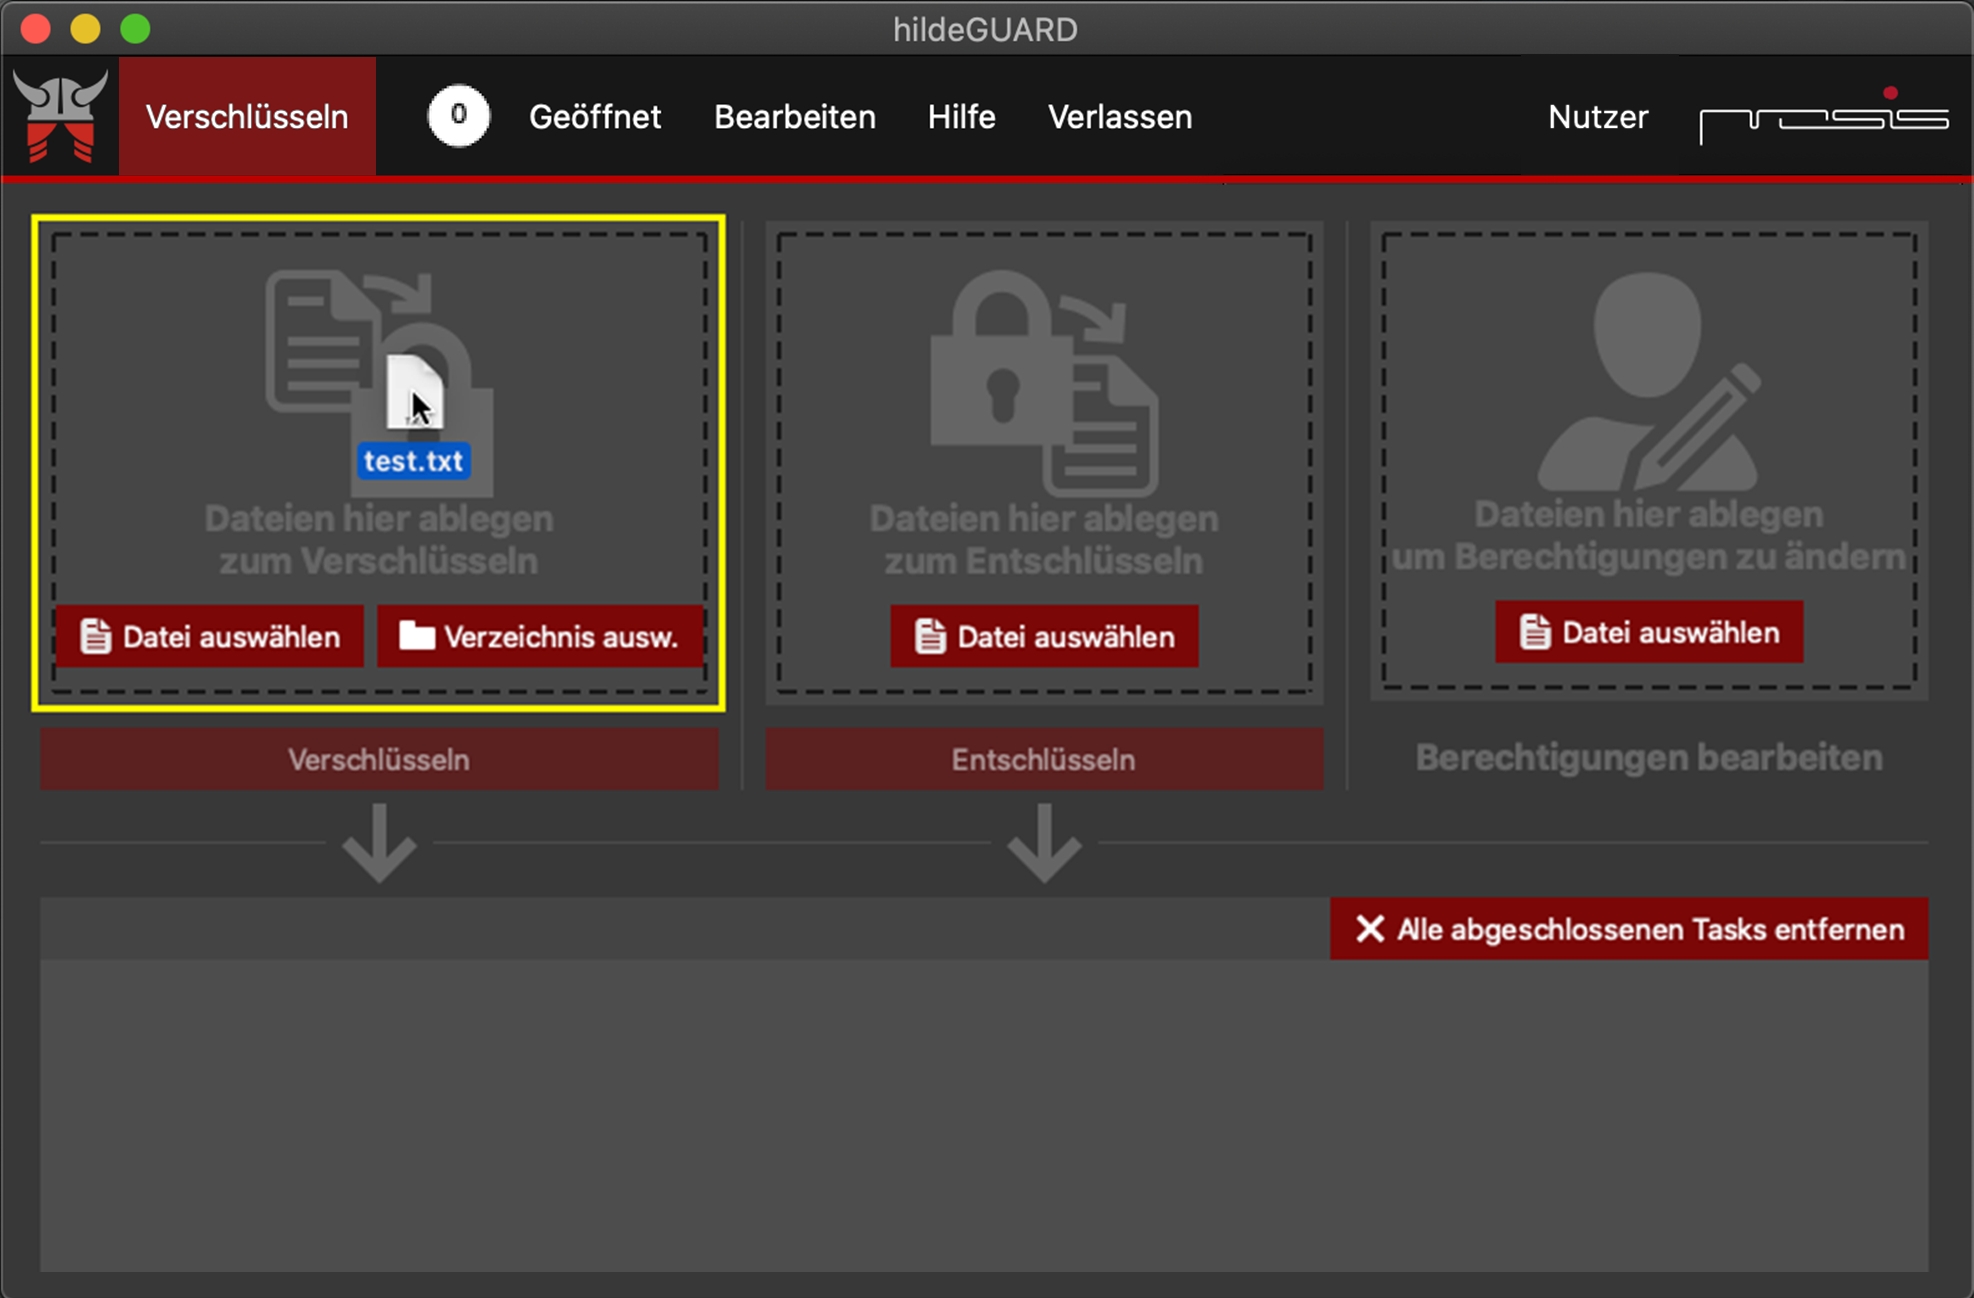1974x1298 pixels.
Task: Click the decrypt drop zone padlock icon
Action: (x=1000, y=370)
